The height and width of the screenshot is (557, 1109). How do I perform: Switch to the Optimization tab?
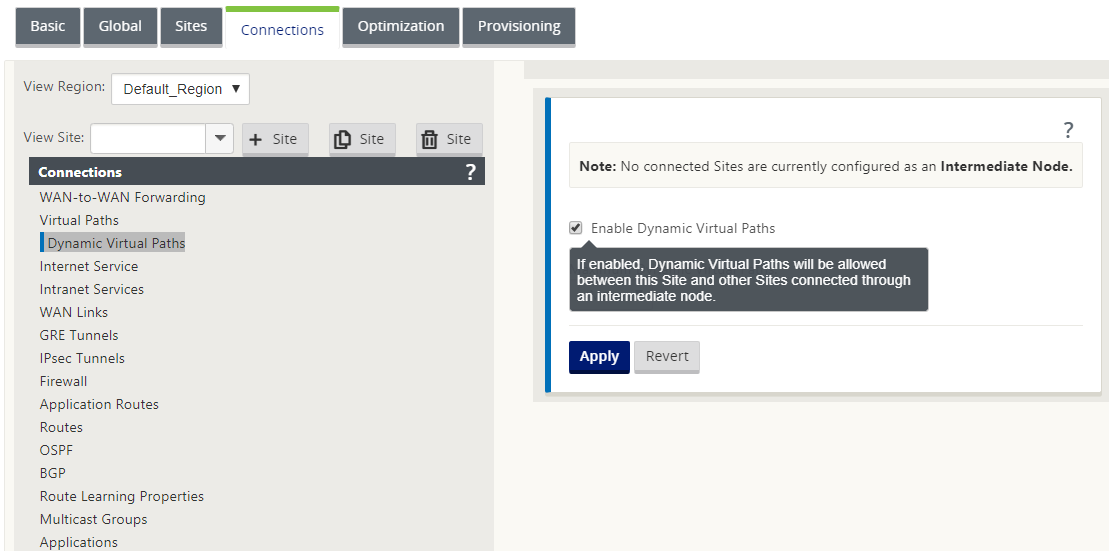400,26
